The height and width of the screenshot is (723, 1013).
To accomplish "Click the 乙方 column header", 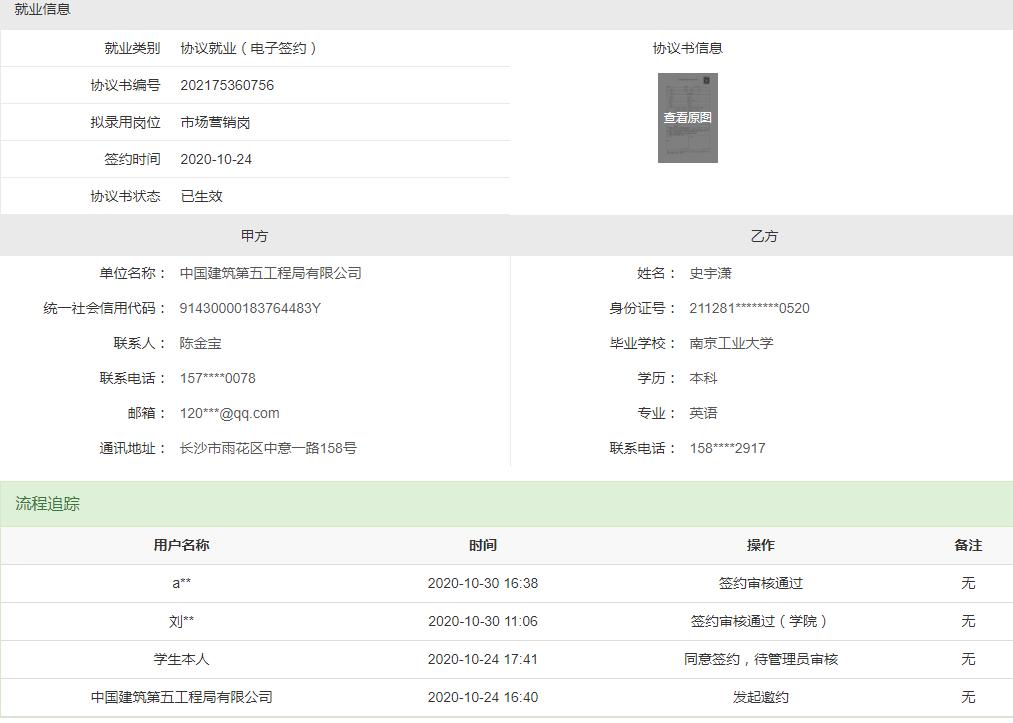I will [x=764, y=235].
